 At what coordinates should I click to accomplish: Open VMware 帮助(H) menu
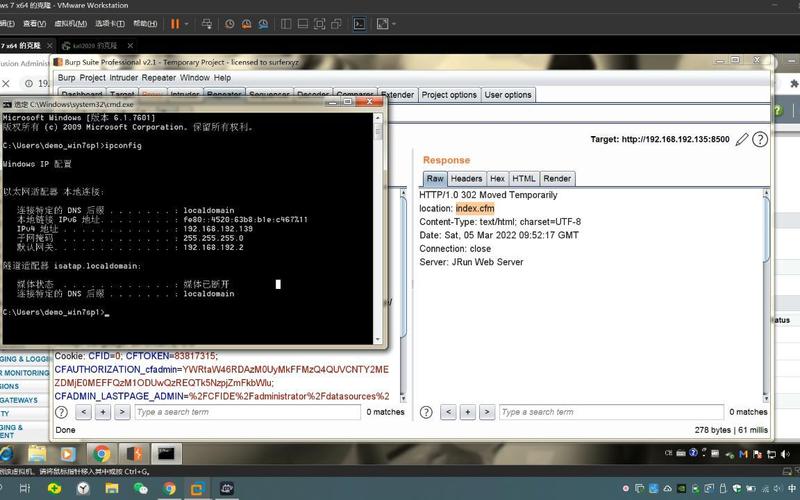coord(145,24)
